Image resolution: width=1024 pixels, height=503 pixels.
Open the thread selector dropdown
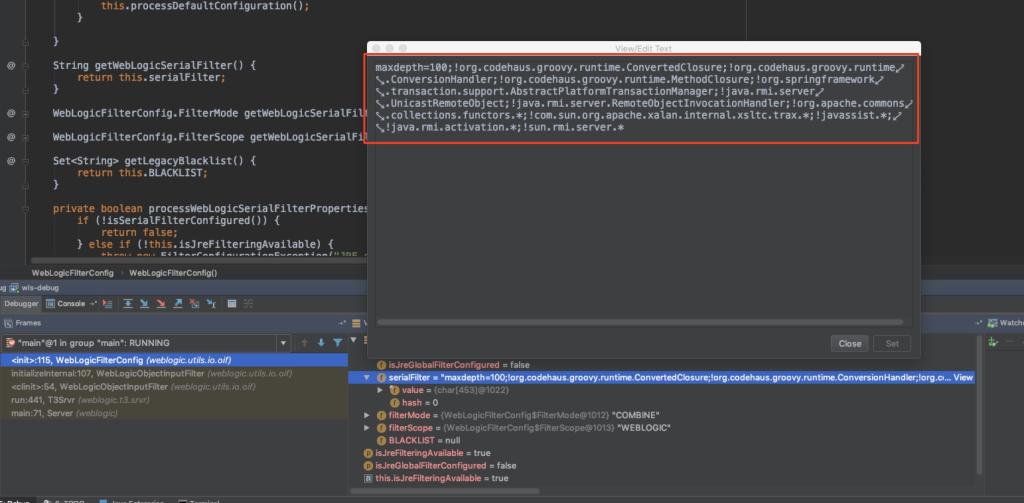(283, 343)
